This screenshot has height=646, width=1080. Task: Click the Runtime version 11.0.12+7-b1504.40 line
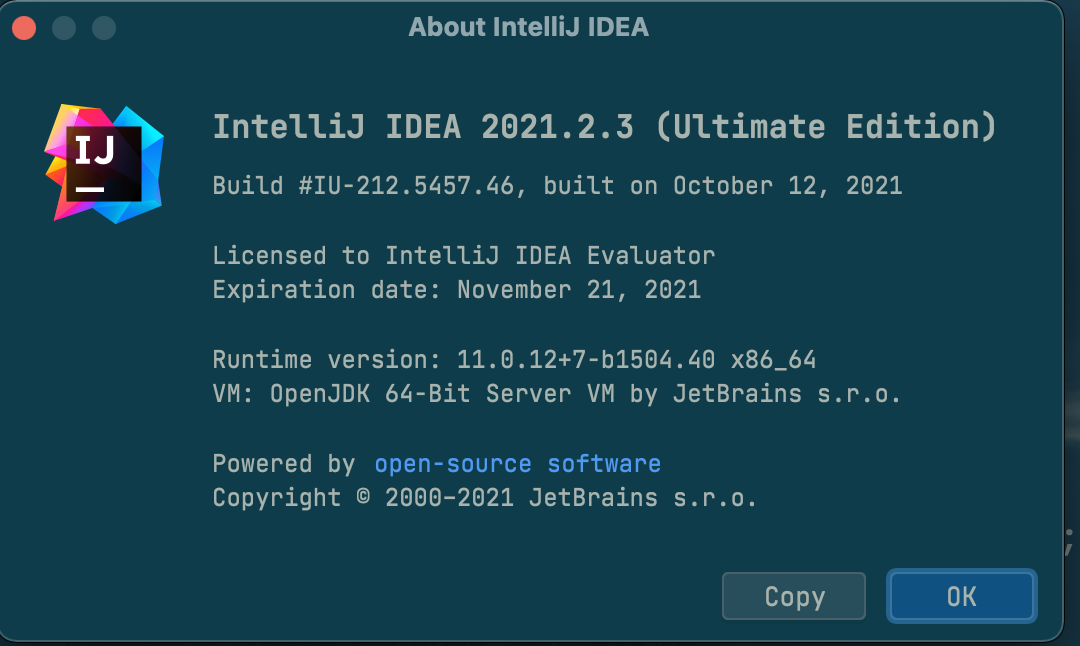[514, 360]
